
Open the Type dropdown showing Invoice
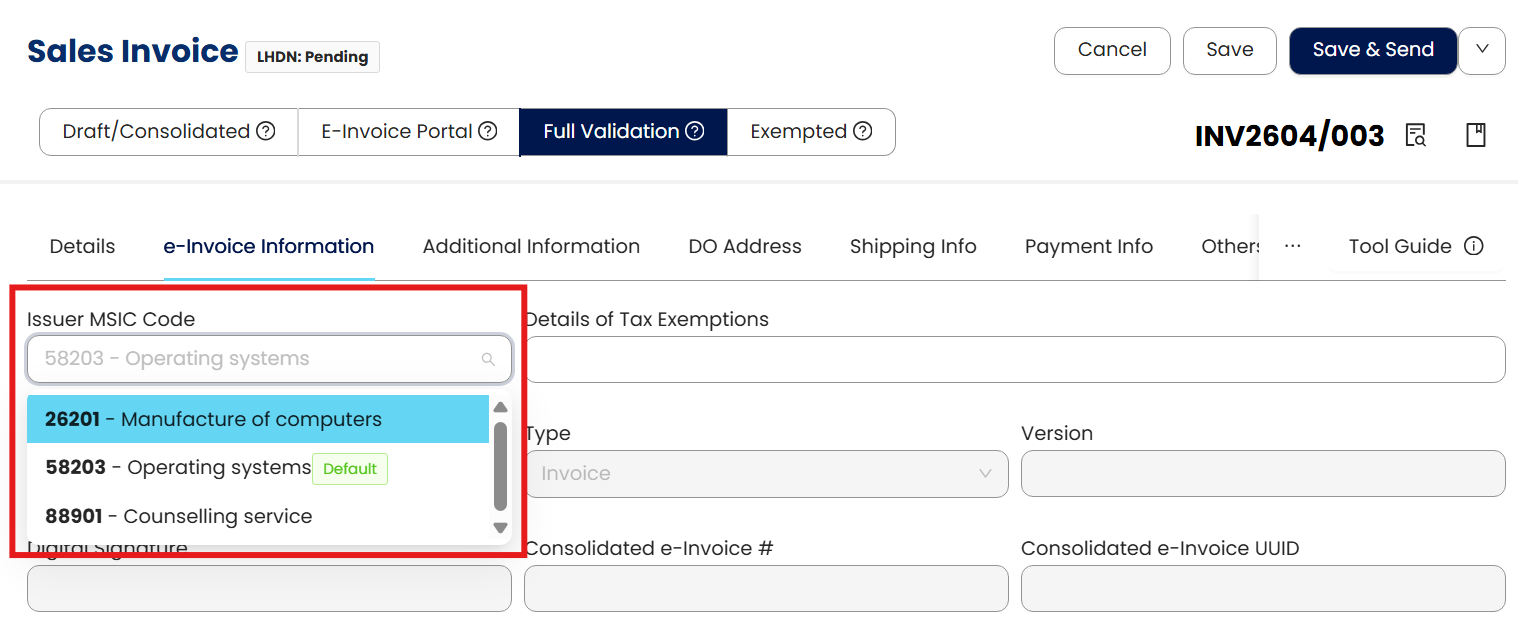pos(766,474)
